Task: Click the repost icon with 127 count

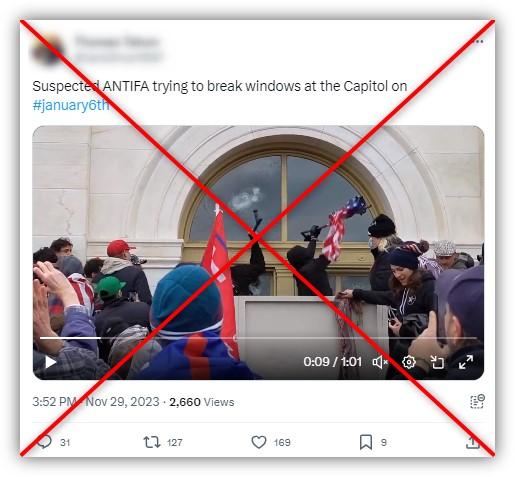Action: click(x=152, y=442)
